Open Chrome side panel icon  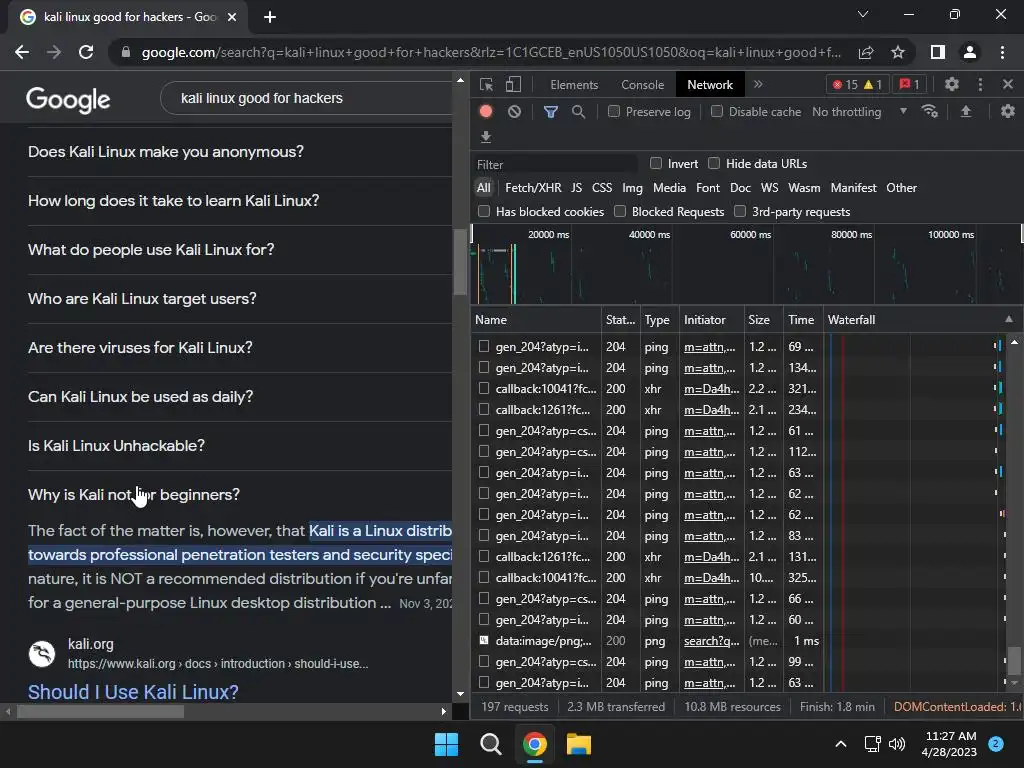[x=938, y=52]
